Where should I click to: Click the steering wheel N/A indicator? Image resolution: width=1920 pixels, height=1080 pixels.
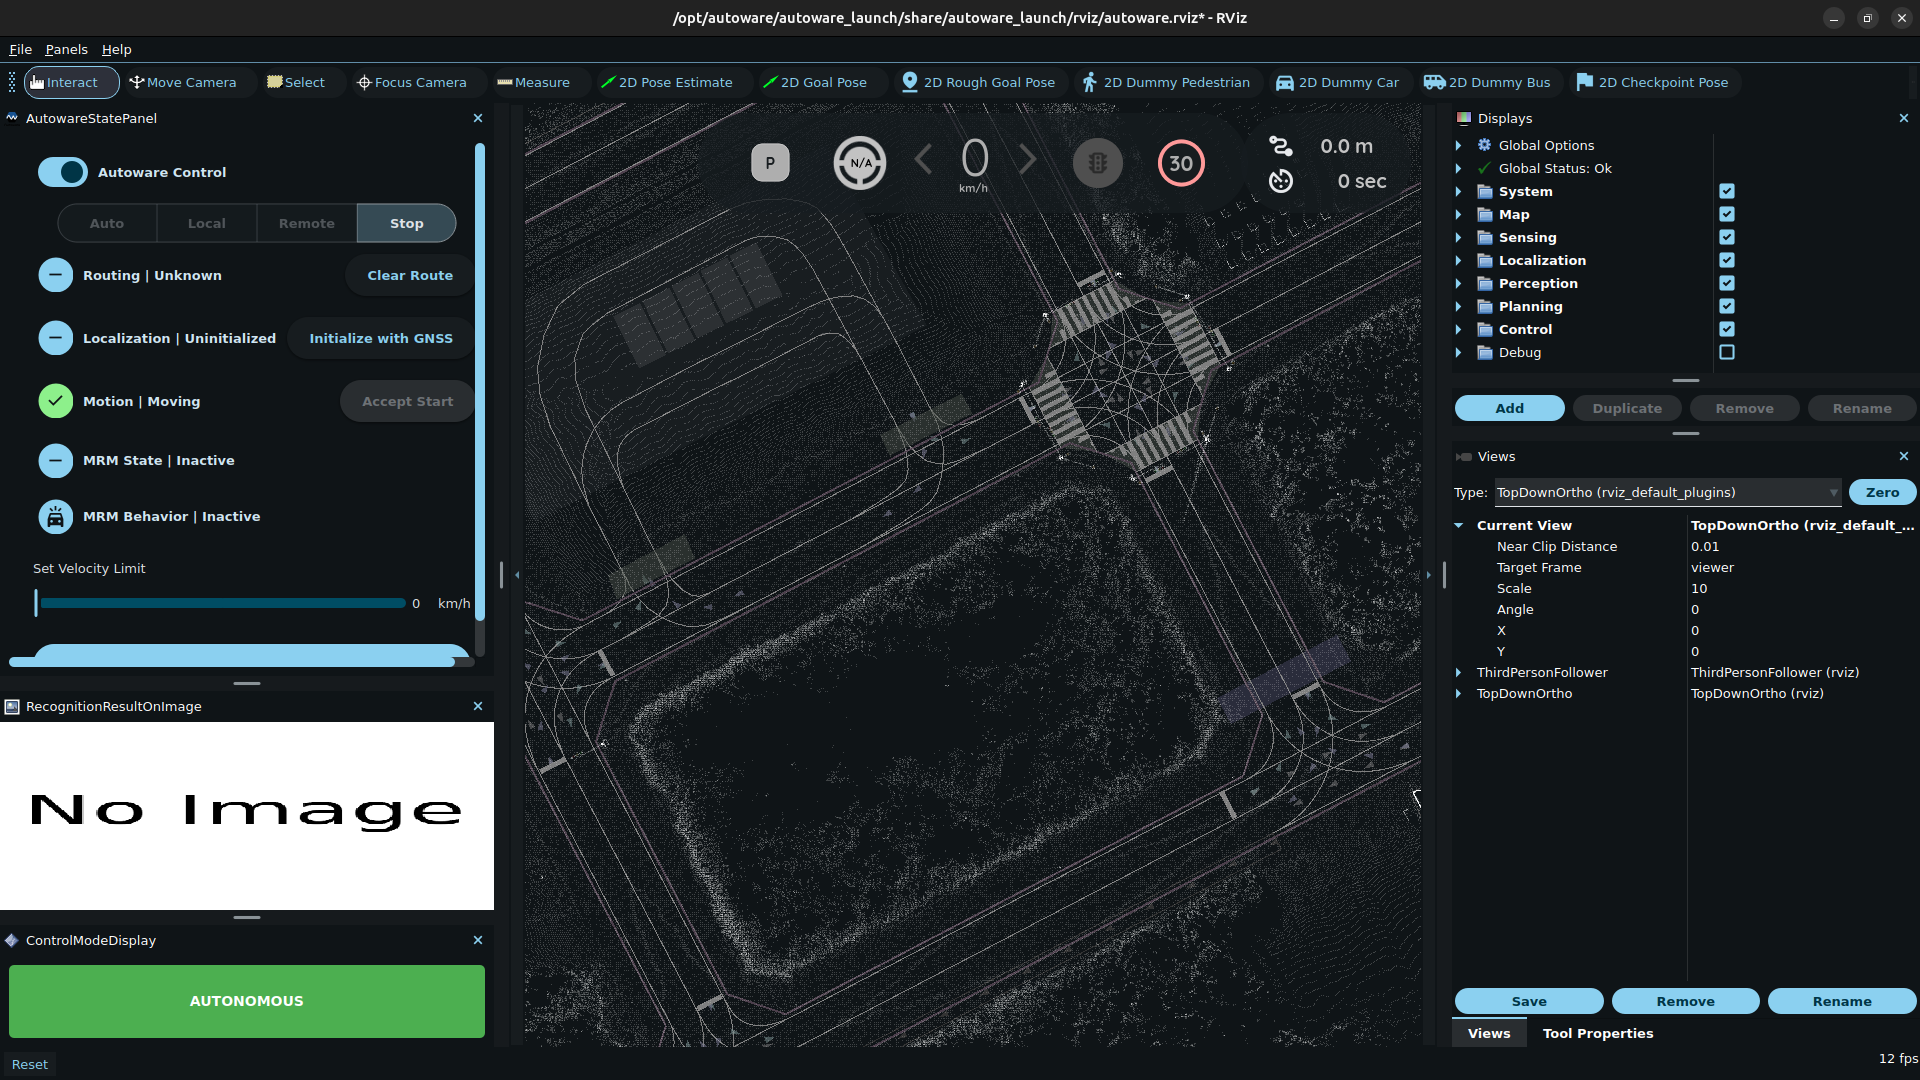coord(860,163)
